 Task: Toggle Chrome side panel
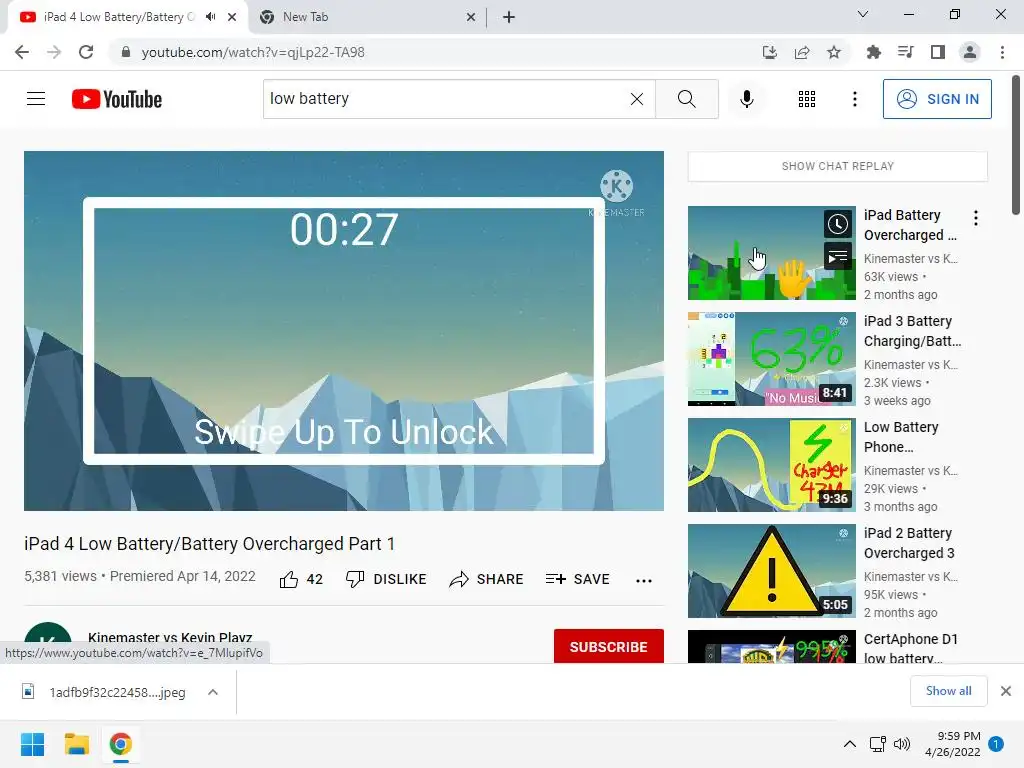pyautogui.click(x=937, y=52)
